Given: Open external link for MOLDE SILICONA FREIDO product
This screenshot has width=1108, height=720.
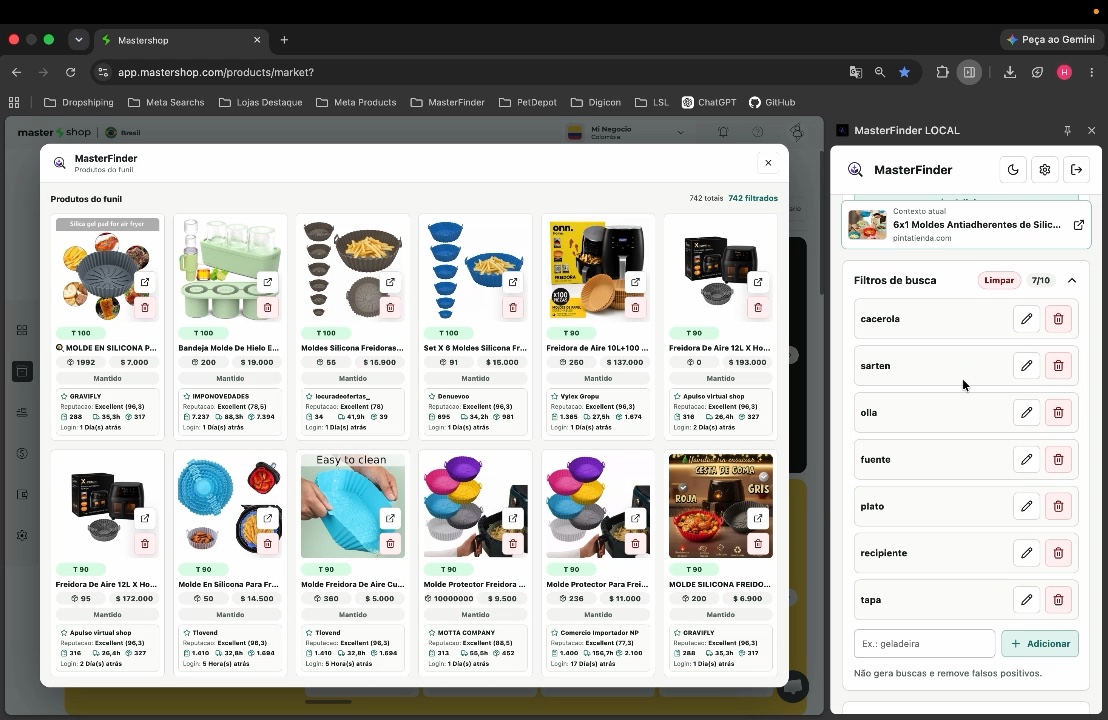Looking at the screenshot, I should (758, 518).
